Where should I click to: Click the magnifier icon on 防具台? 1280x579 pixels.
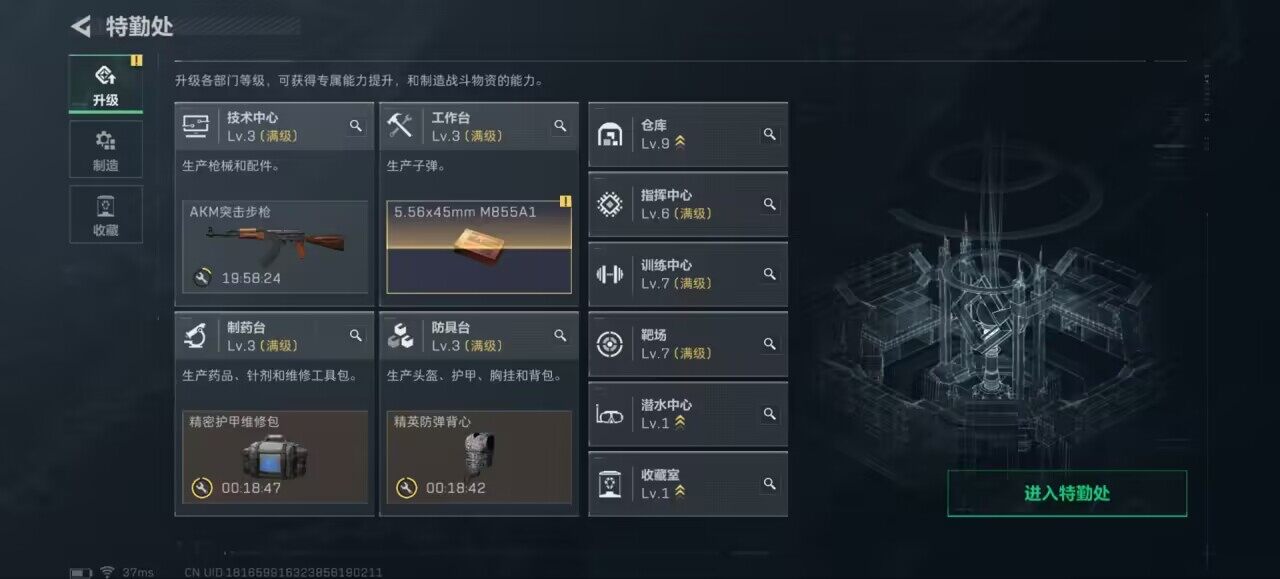[x=560, y=336]
